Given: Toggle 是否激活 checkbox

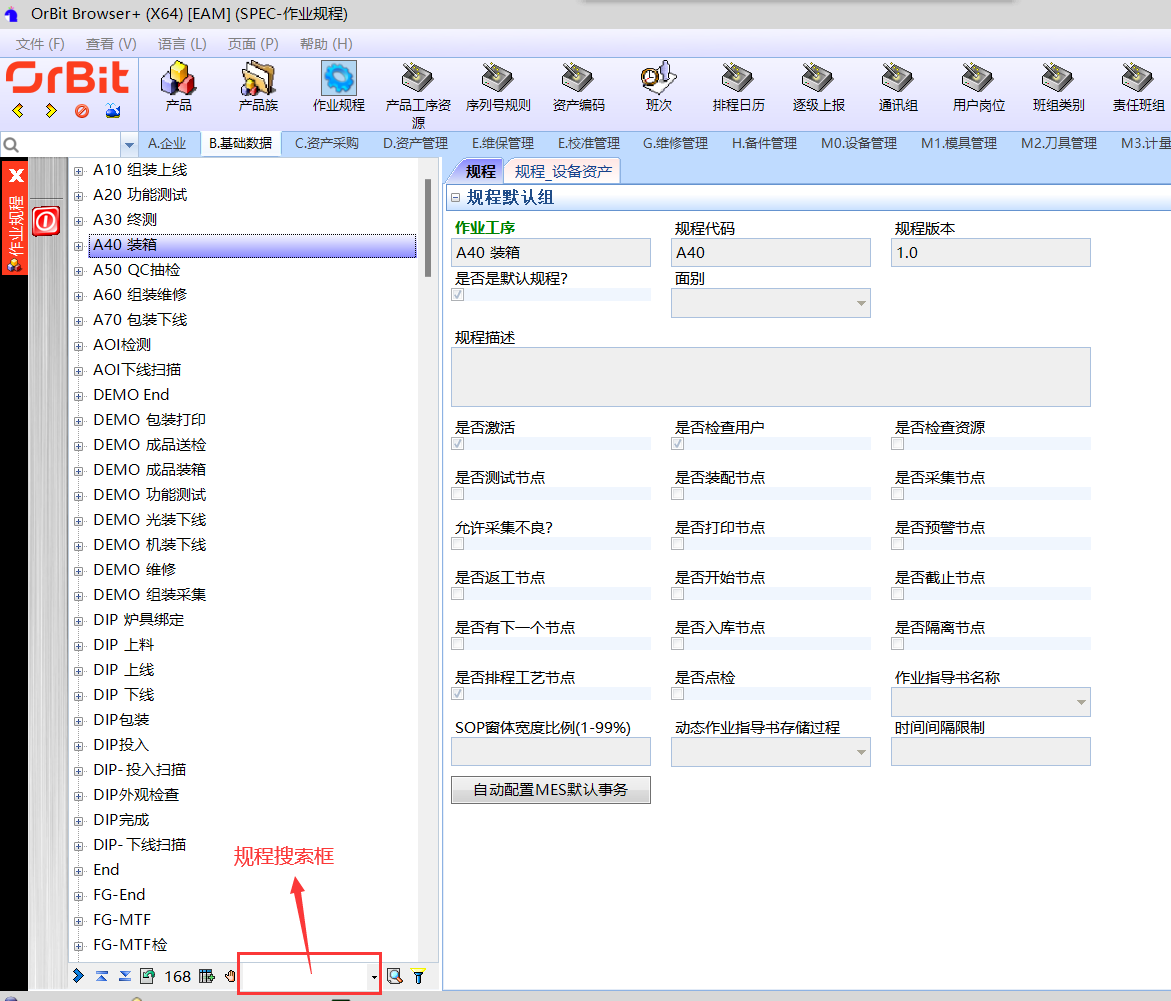Looking at the screenshot, I should (x=458, y=444).
